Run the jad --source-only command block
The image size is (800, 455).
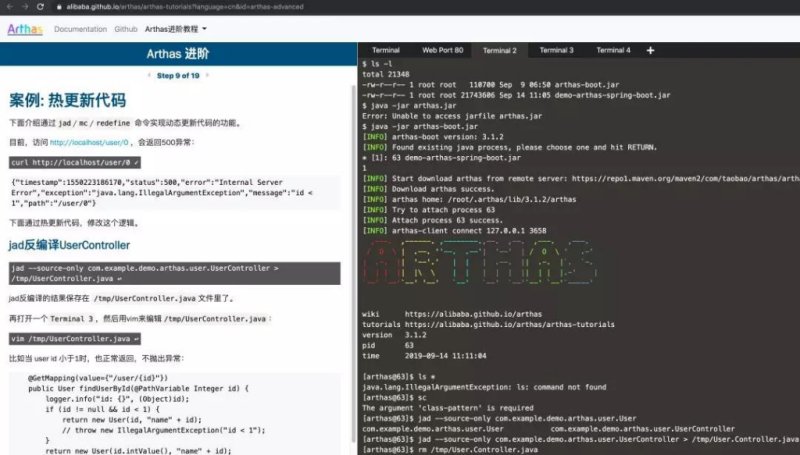pyautogui.click(x=174, y=273)
